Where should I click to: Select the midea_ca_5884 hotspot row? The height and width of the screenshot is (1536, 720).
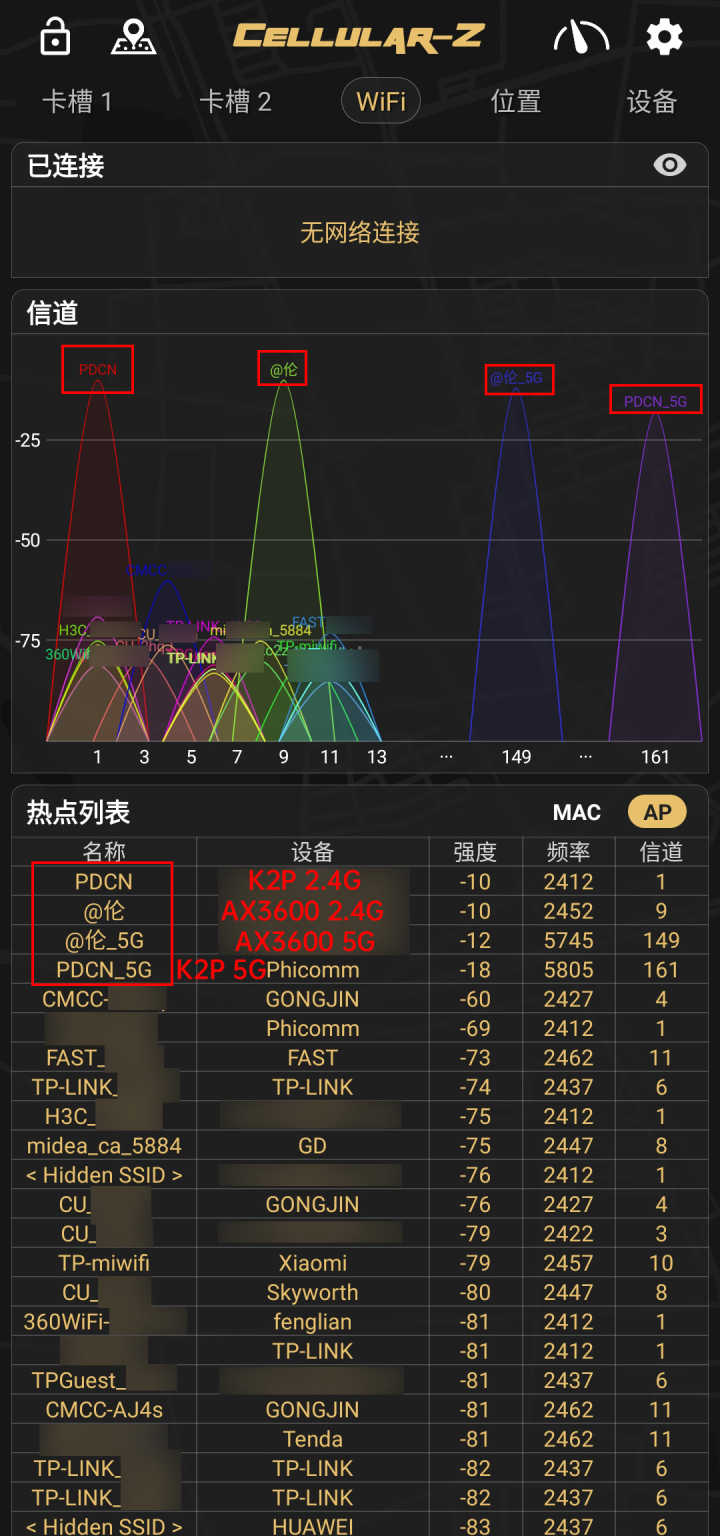click(360, 1146)
